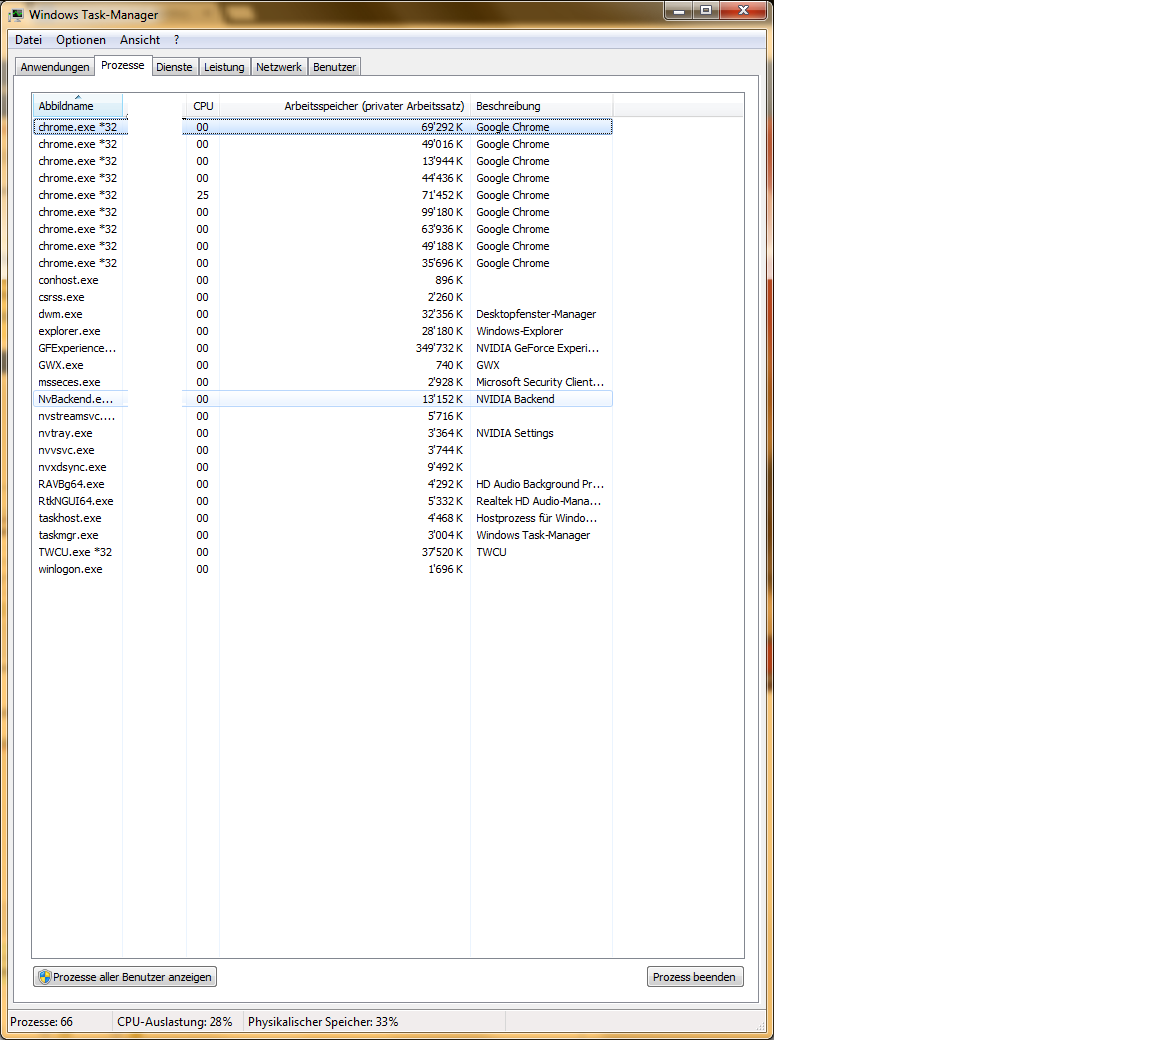Viewport: 1152px width, 1040px height.
Task: Click the shield icon on Prozesse aller Benutzer
Action: point(45,977)
